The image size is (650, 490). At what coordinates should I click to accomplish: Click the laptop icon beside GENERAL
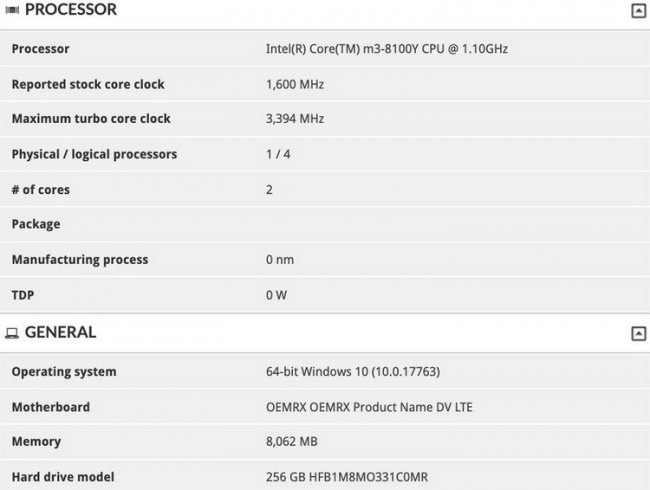click(x=12, y=333)
